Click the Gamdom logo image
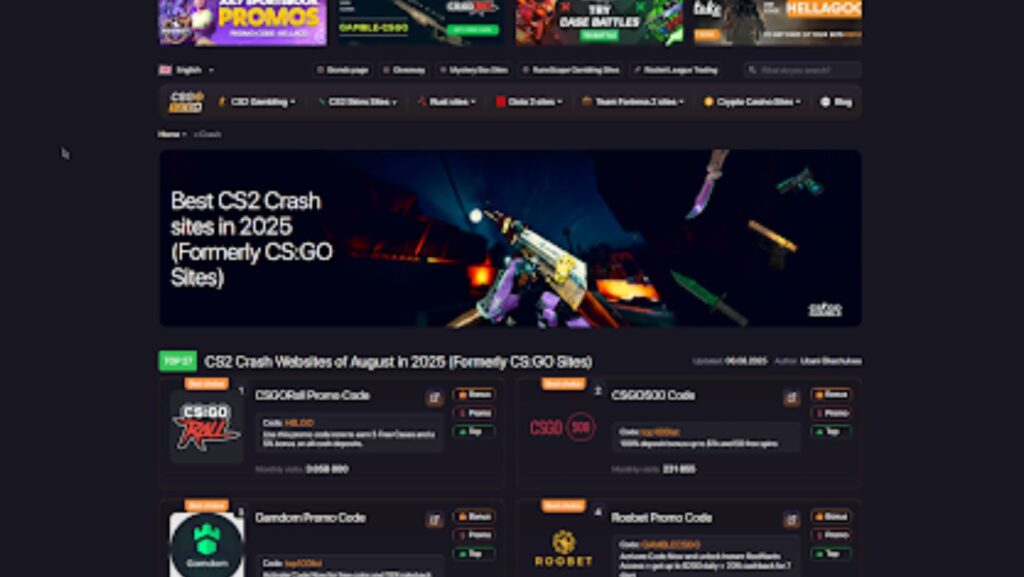This screenshot has height=577, width=1024. [x=207, y=544]
